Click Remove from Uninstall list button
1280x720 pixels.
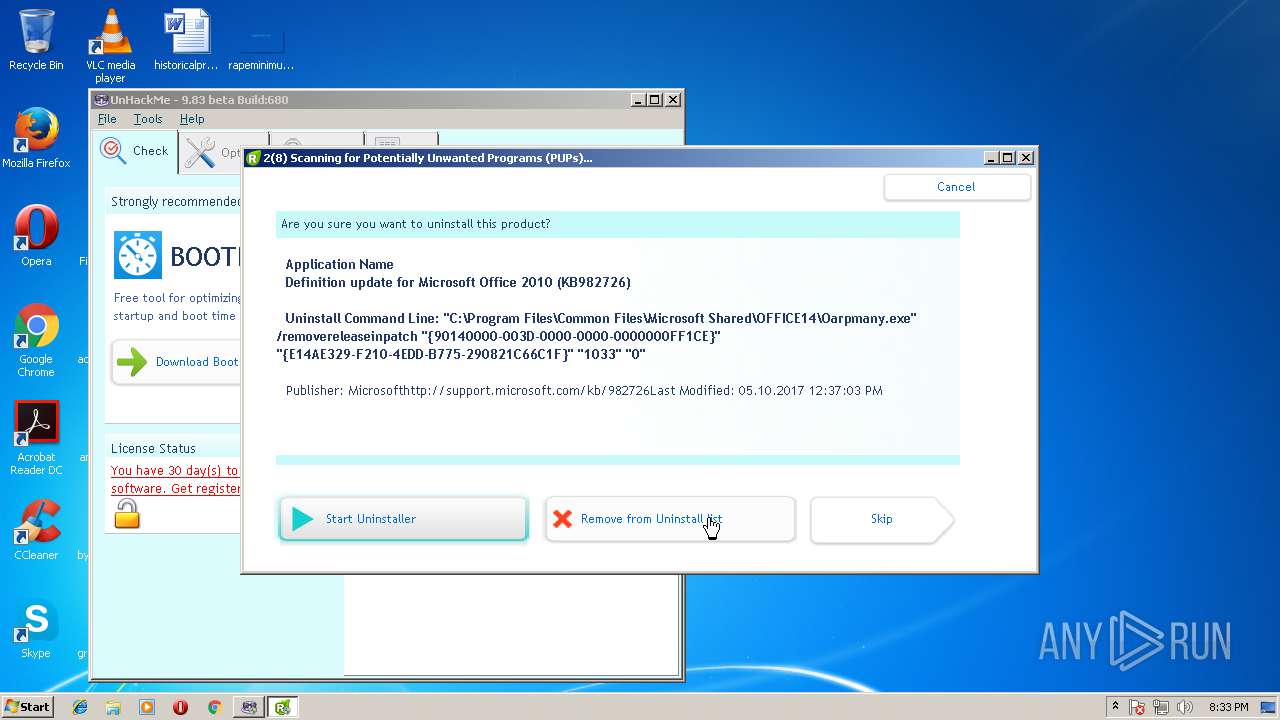pyautogui.click(x=670, y=519)
